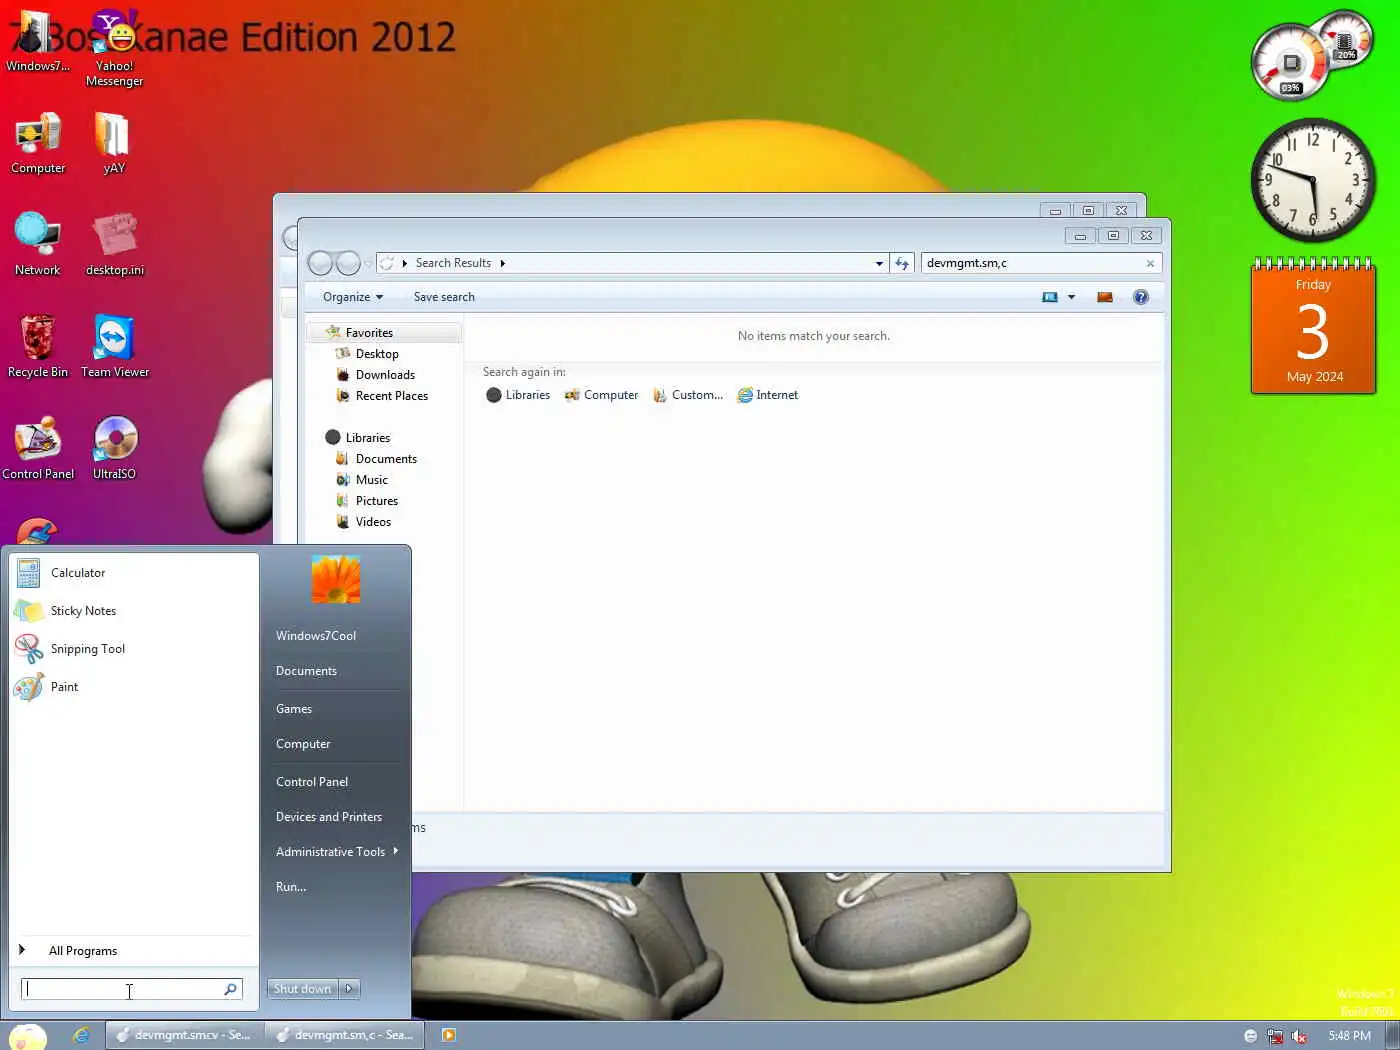
Task: Clear the search box with X
Action: (x=1150, y=264)
